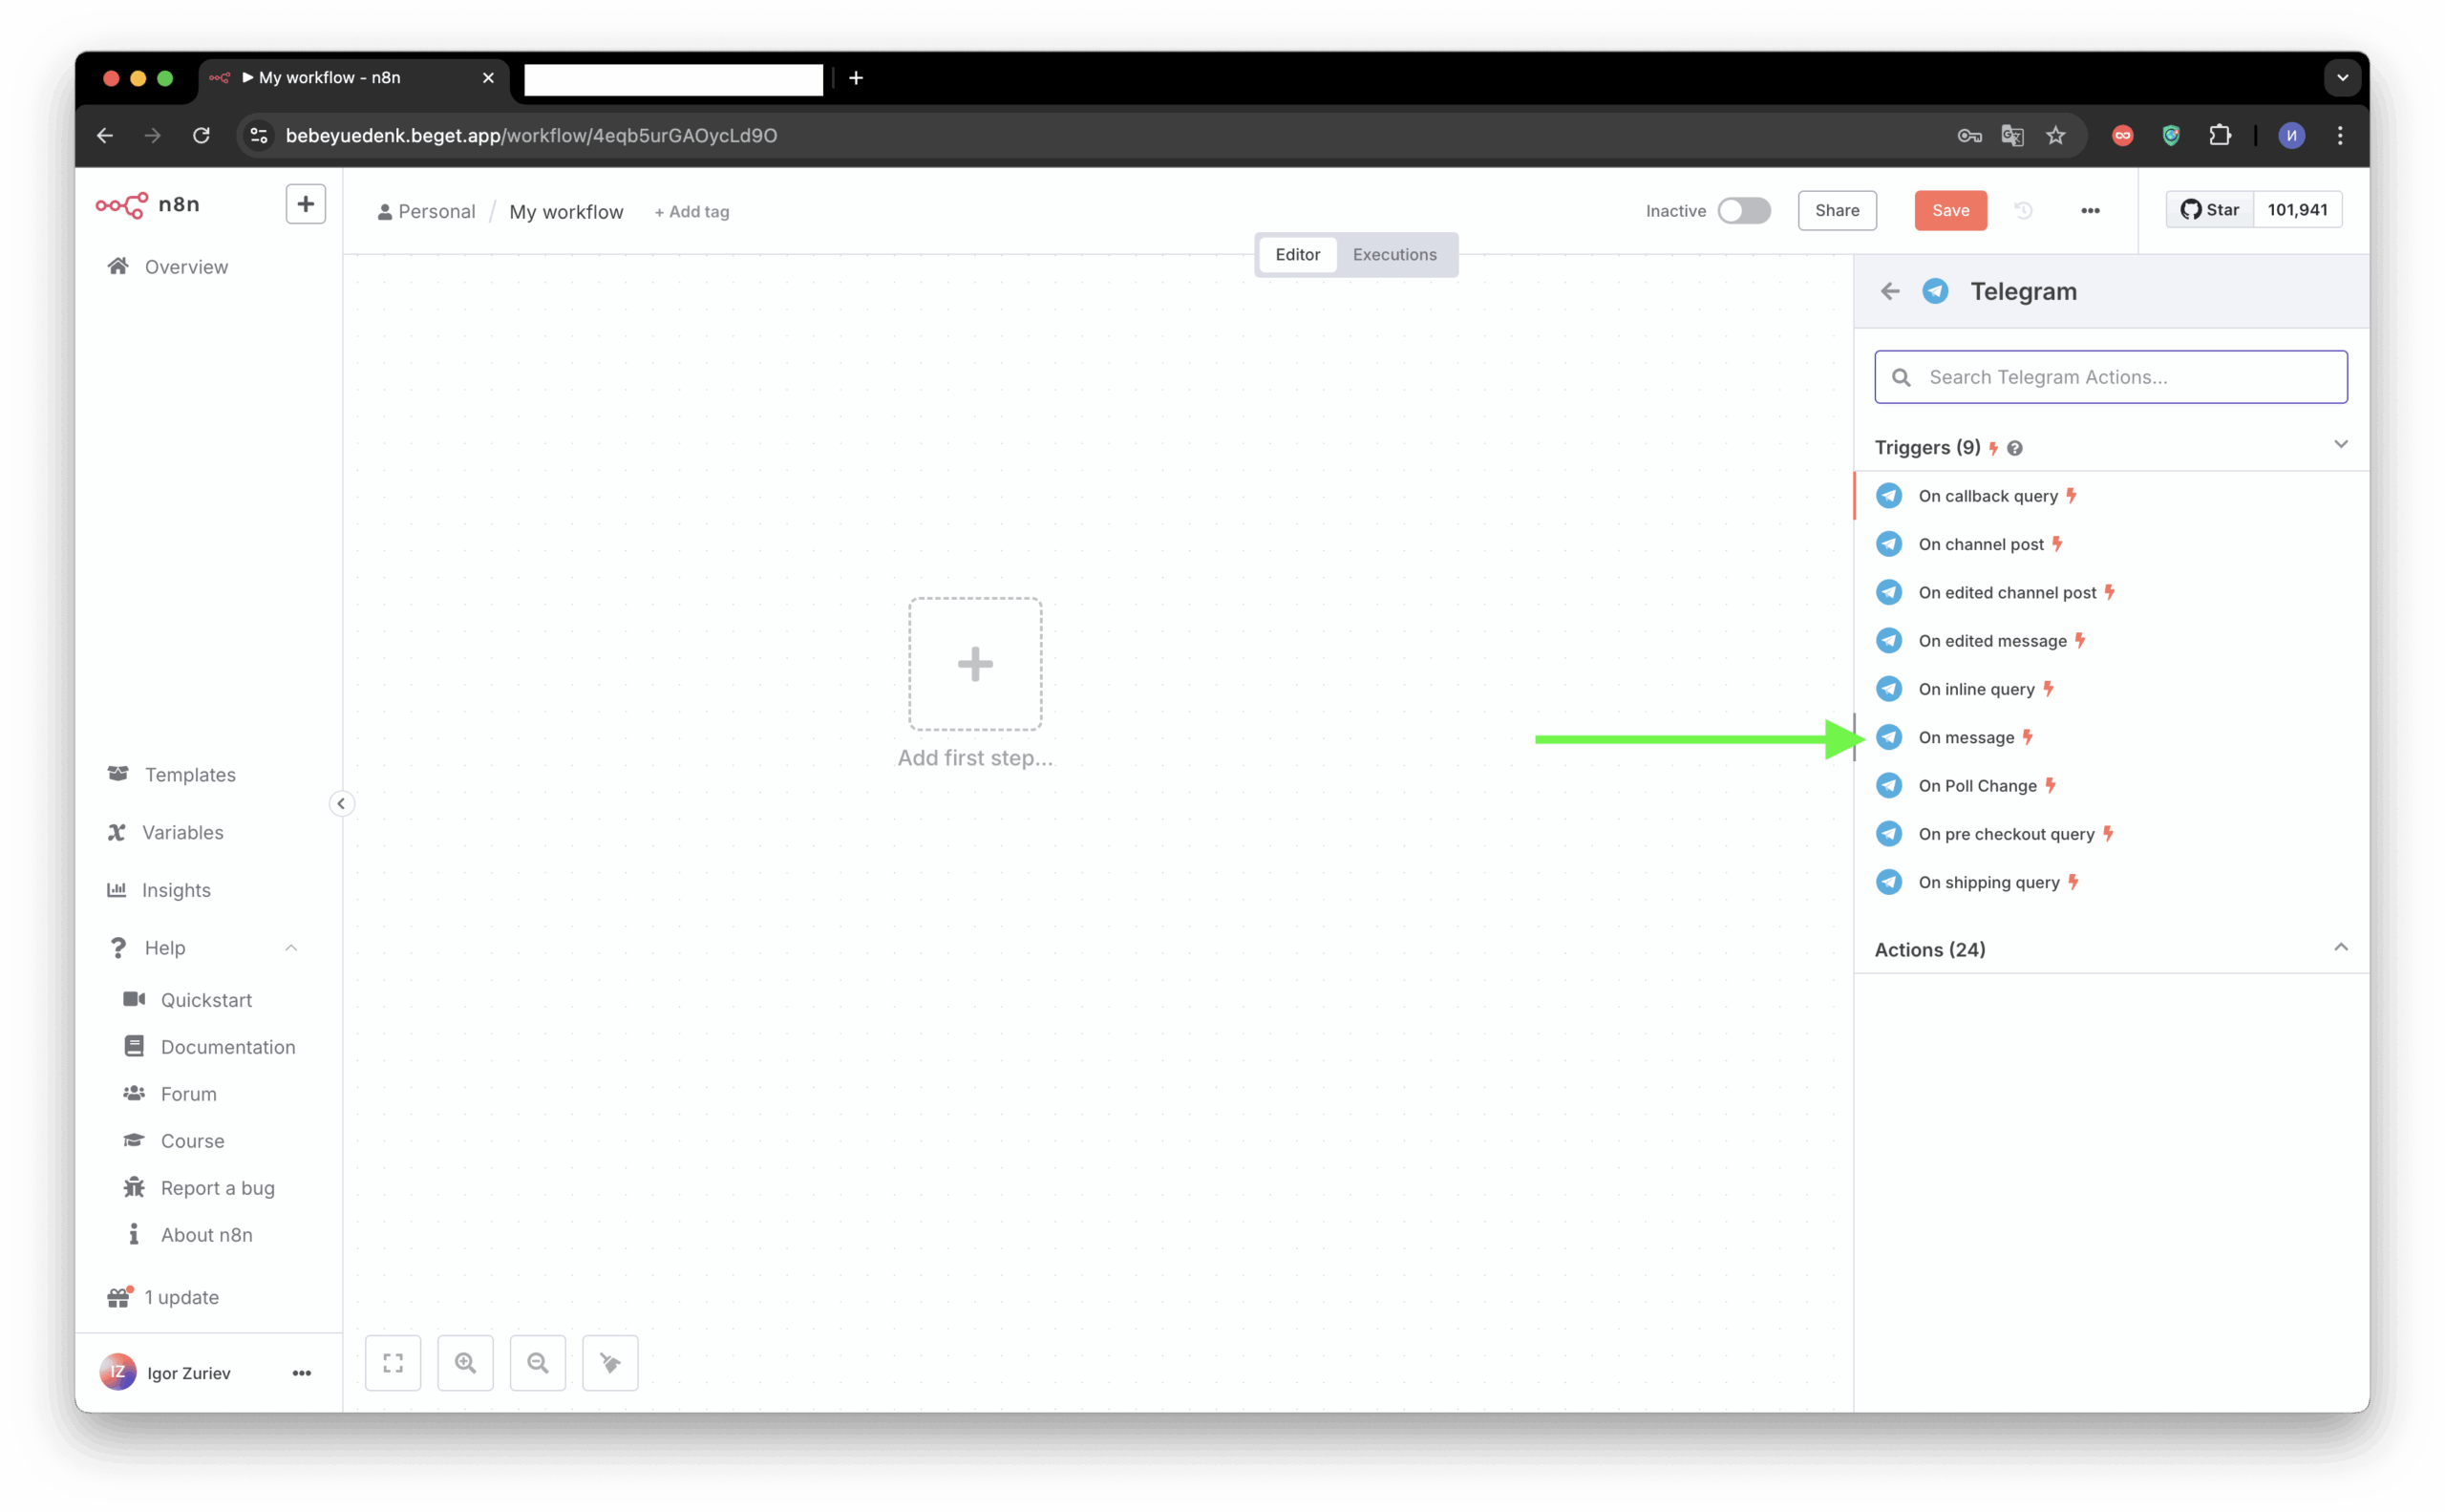2445x1512 pixels.
Task: Click the fit-to-view canvas icon
Action: point(393,1363)
